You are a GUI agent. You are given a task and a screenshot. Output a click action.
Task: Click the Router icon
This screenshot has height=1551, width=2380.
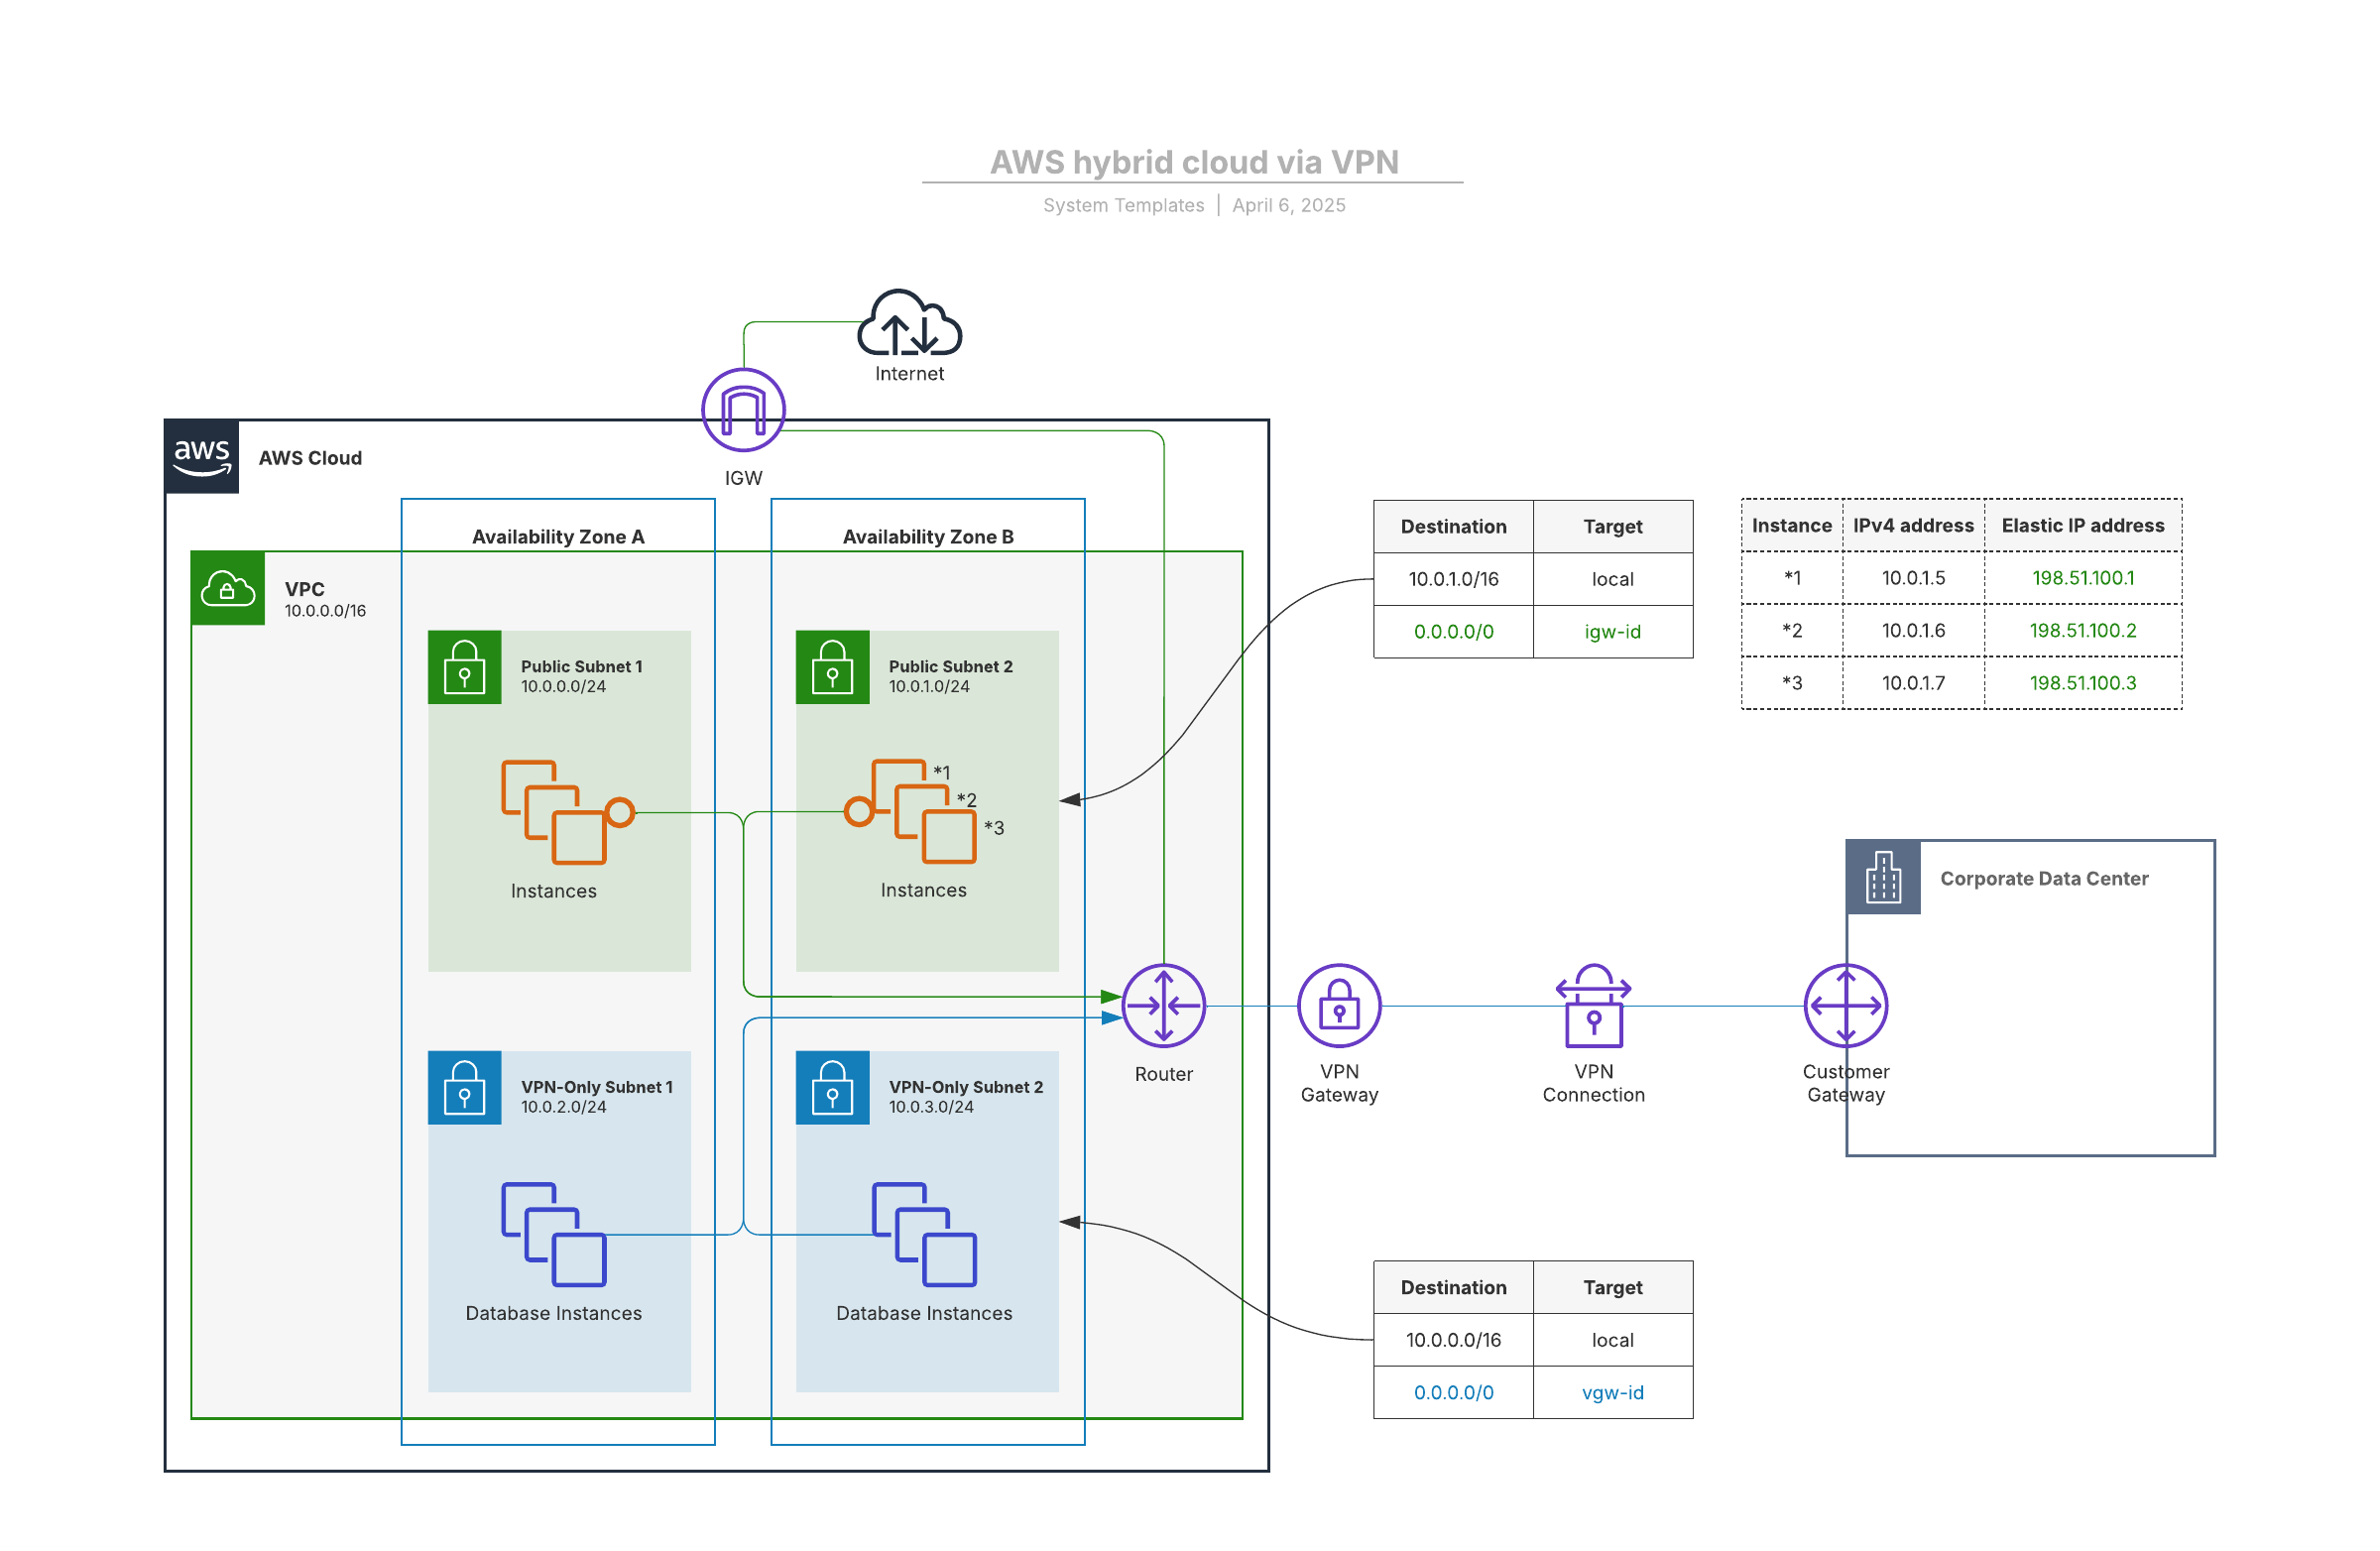pos(1163,1005)
